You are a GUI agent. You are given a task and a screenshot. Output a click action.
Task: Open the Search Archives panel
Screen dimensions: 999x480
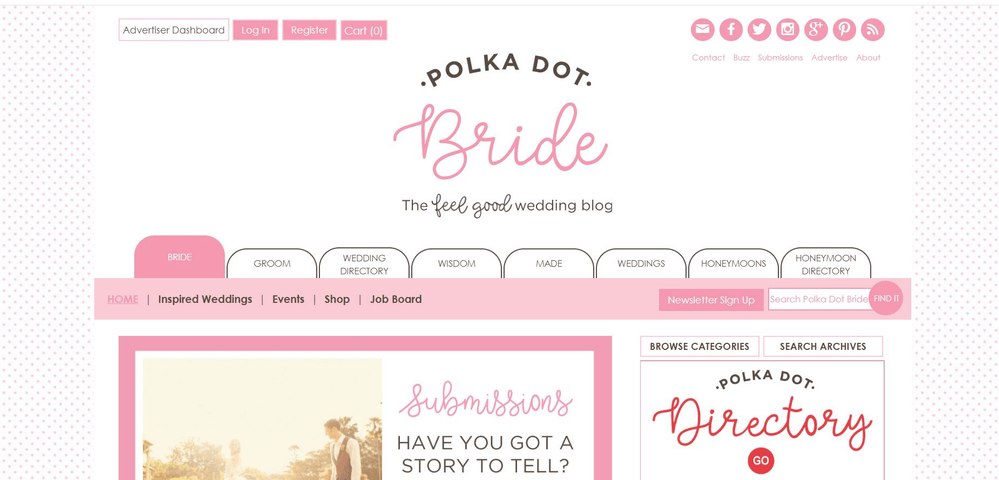coord(823,346)
